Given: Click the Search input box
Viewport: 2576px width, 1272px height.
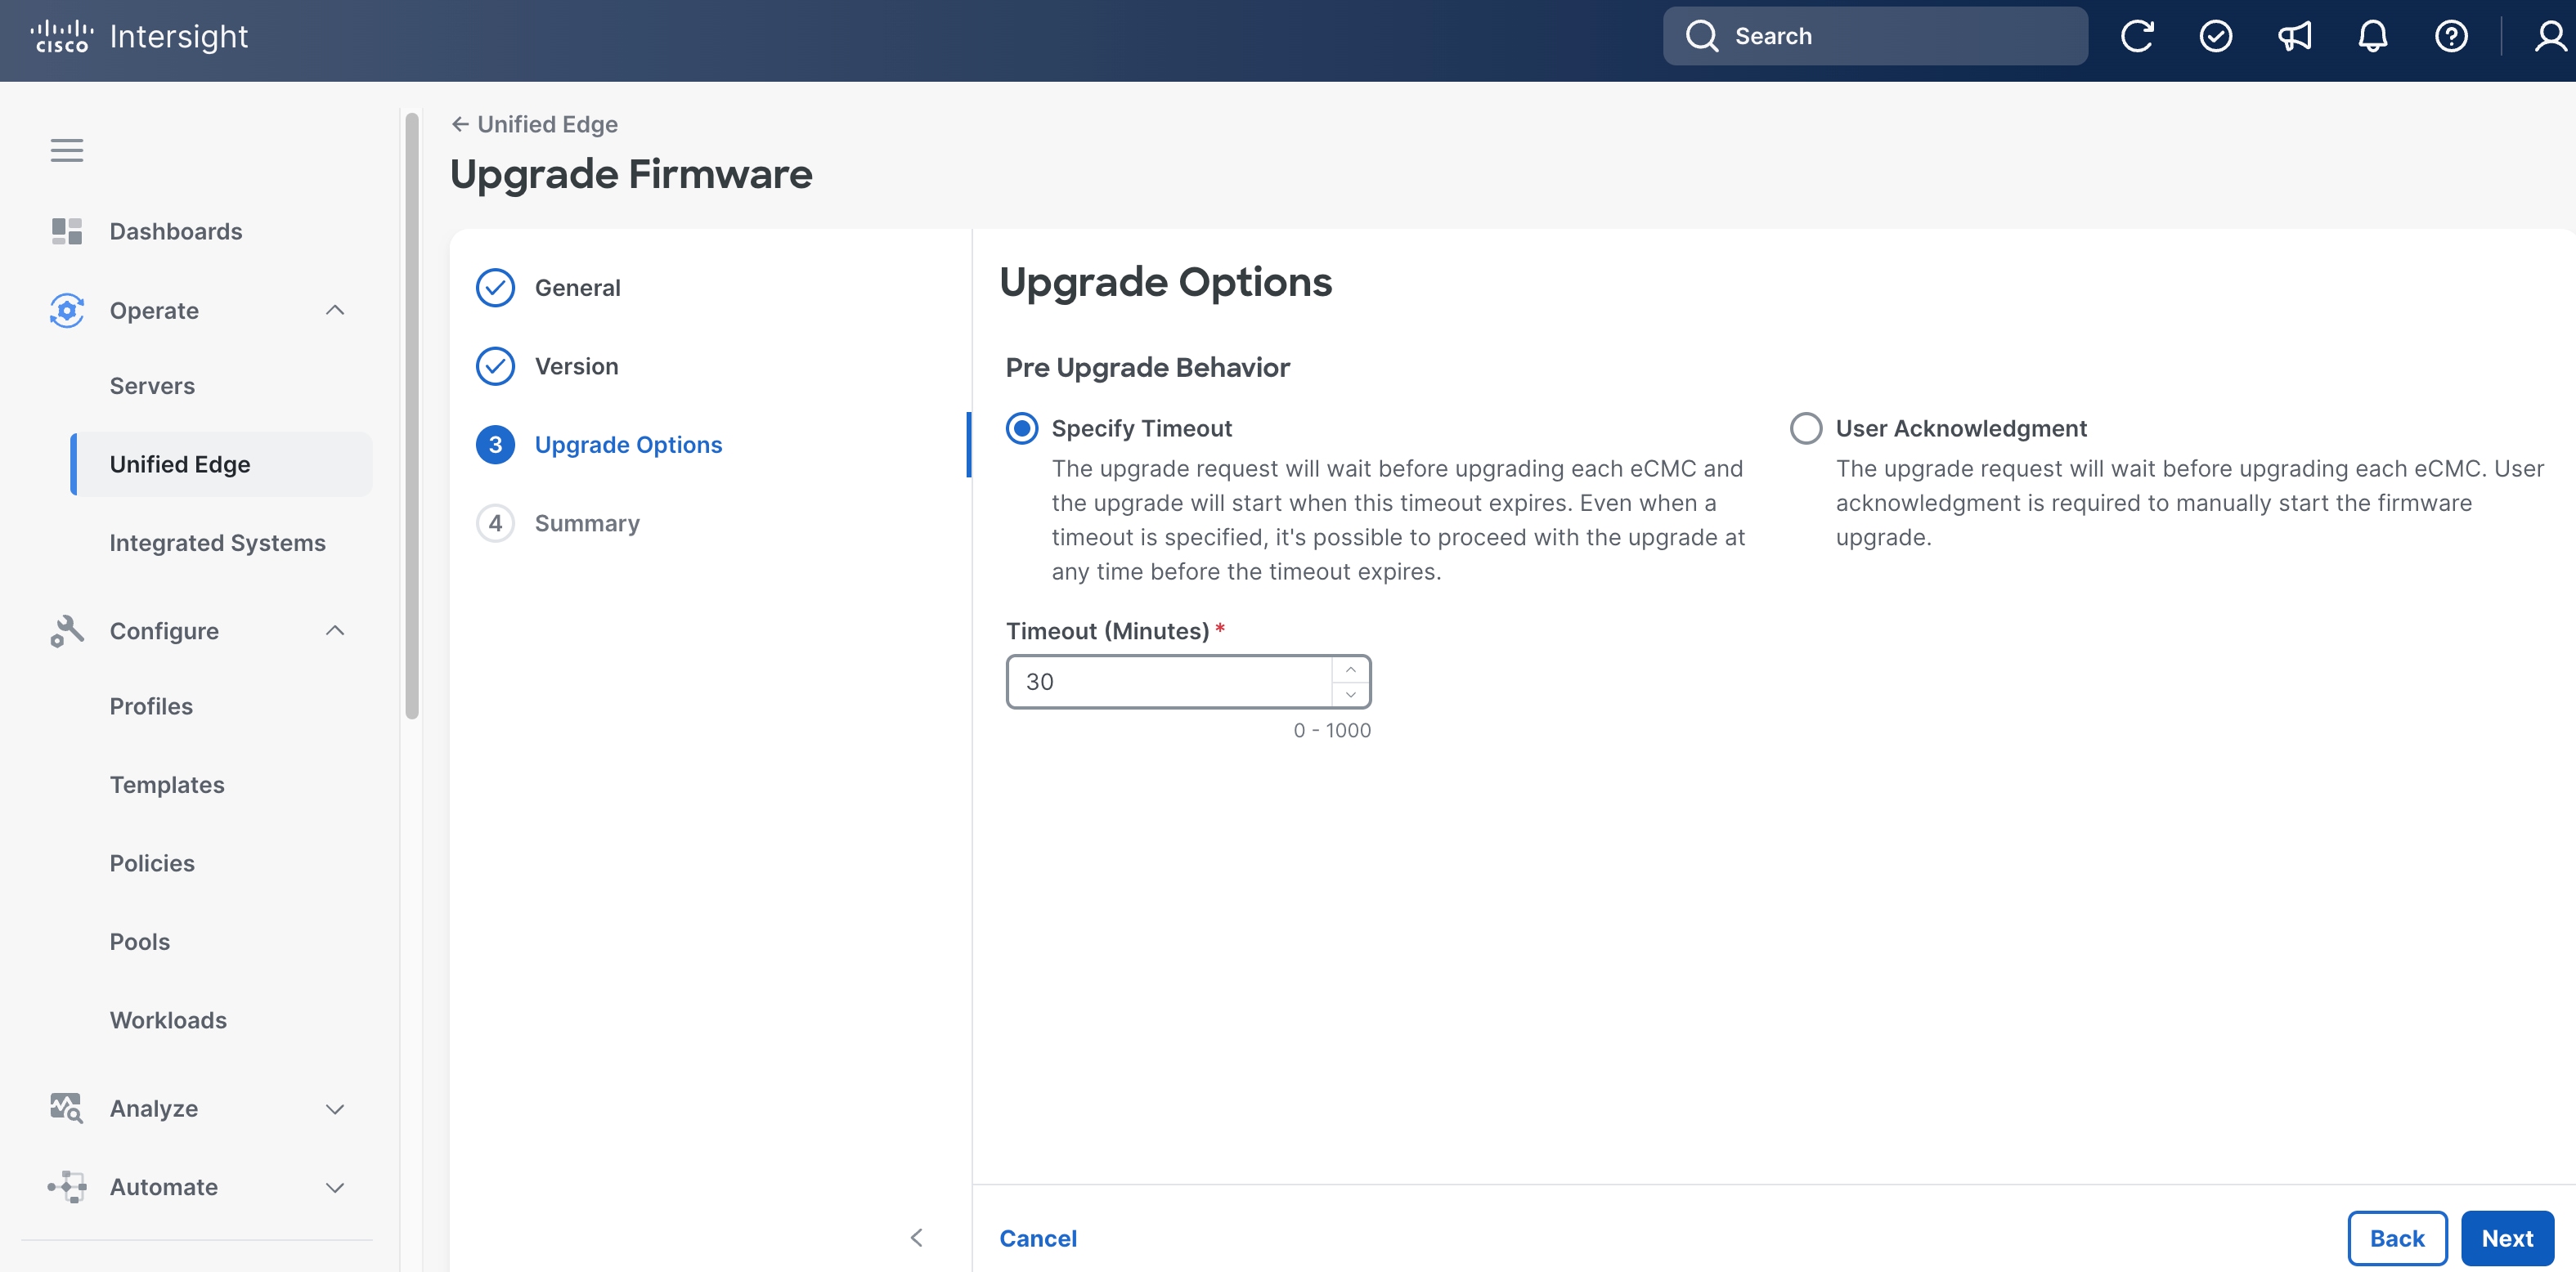Looking at the screenshot, I should [x=1875, y=36].
